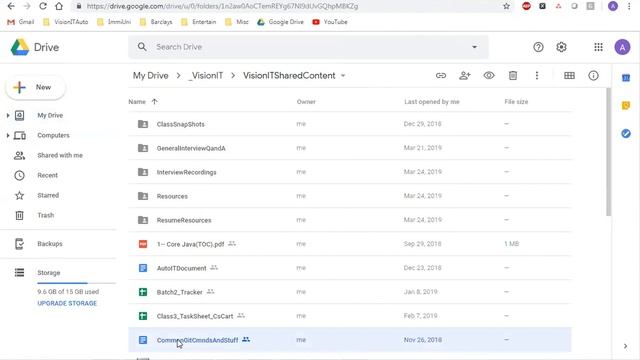Open Computers in sidebar
The image size is (640, 360).
tap(53, 136)
